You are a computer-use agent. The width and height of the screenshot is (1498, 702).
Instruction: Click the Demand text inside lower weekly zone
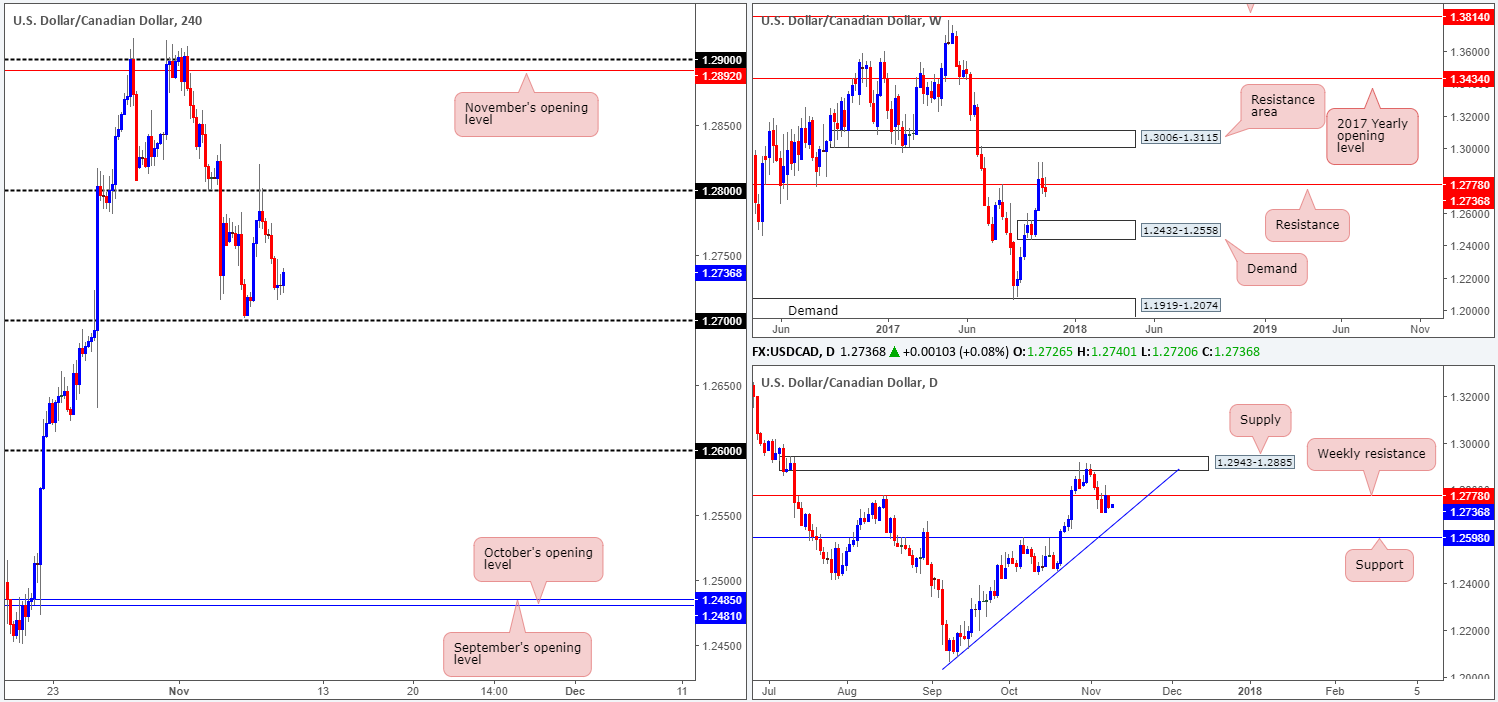click(x=813, y=311)
